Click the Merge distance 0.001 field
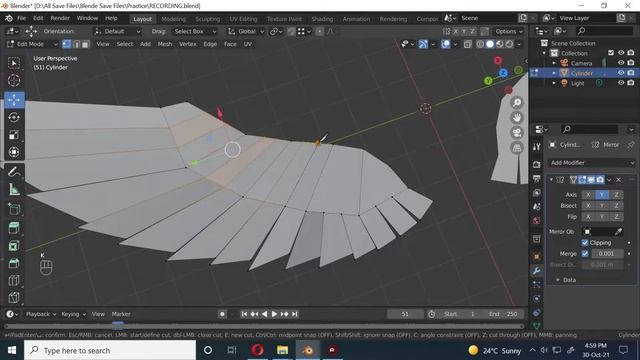 click(x=607, y=253)
